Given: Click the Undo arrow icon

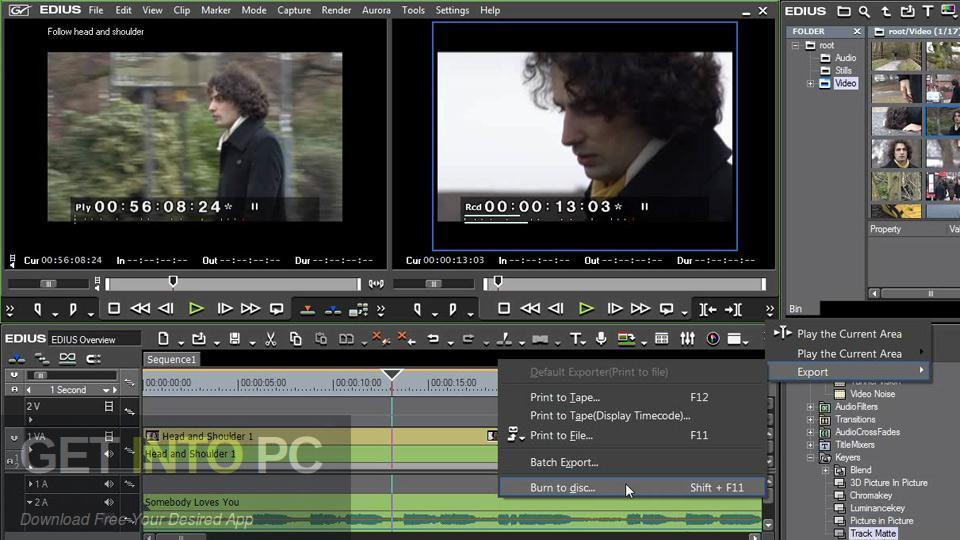Looking at the screenshot, I should [x=433, y=339].
